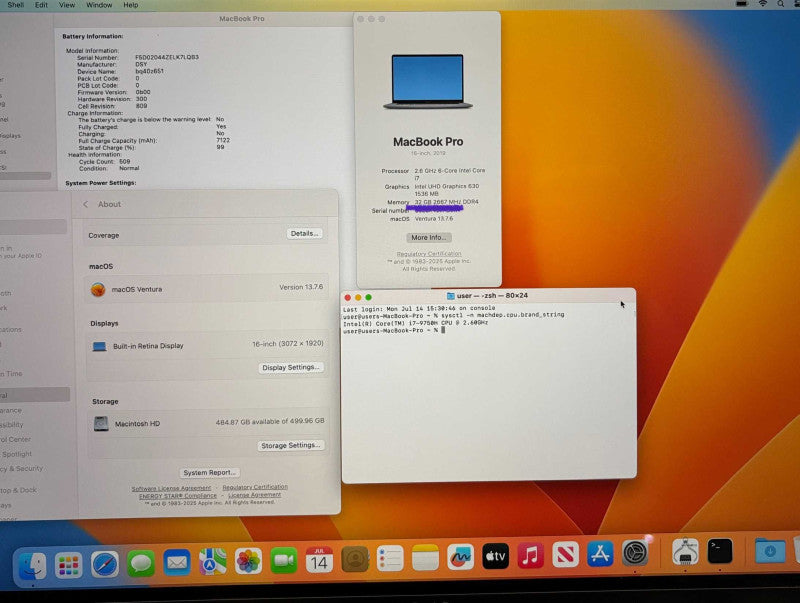The image size is (800, 603).
Task: Open Regulatory Certification link in About This Mac
Action: click(x=429, y=254)
